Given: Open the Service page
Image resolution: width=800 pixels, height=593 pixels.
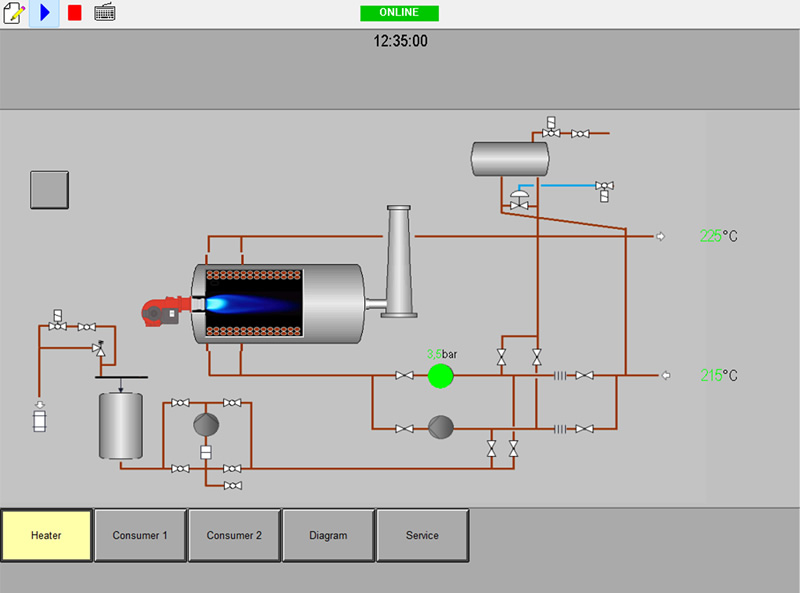Looking at the screenshot, I should (422, 535).
